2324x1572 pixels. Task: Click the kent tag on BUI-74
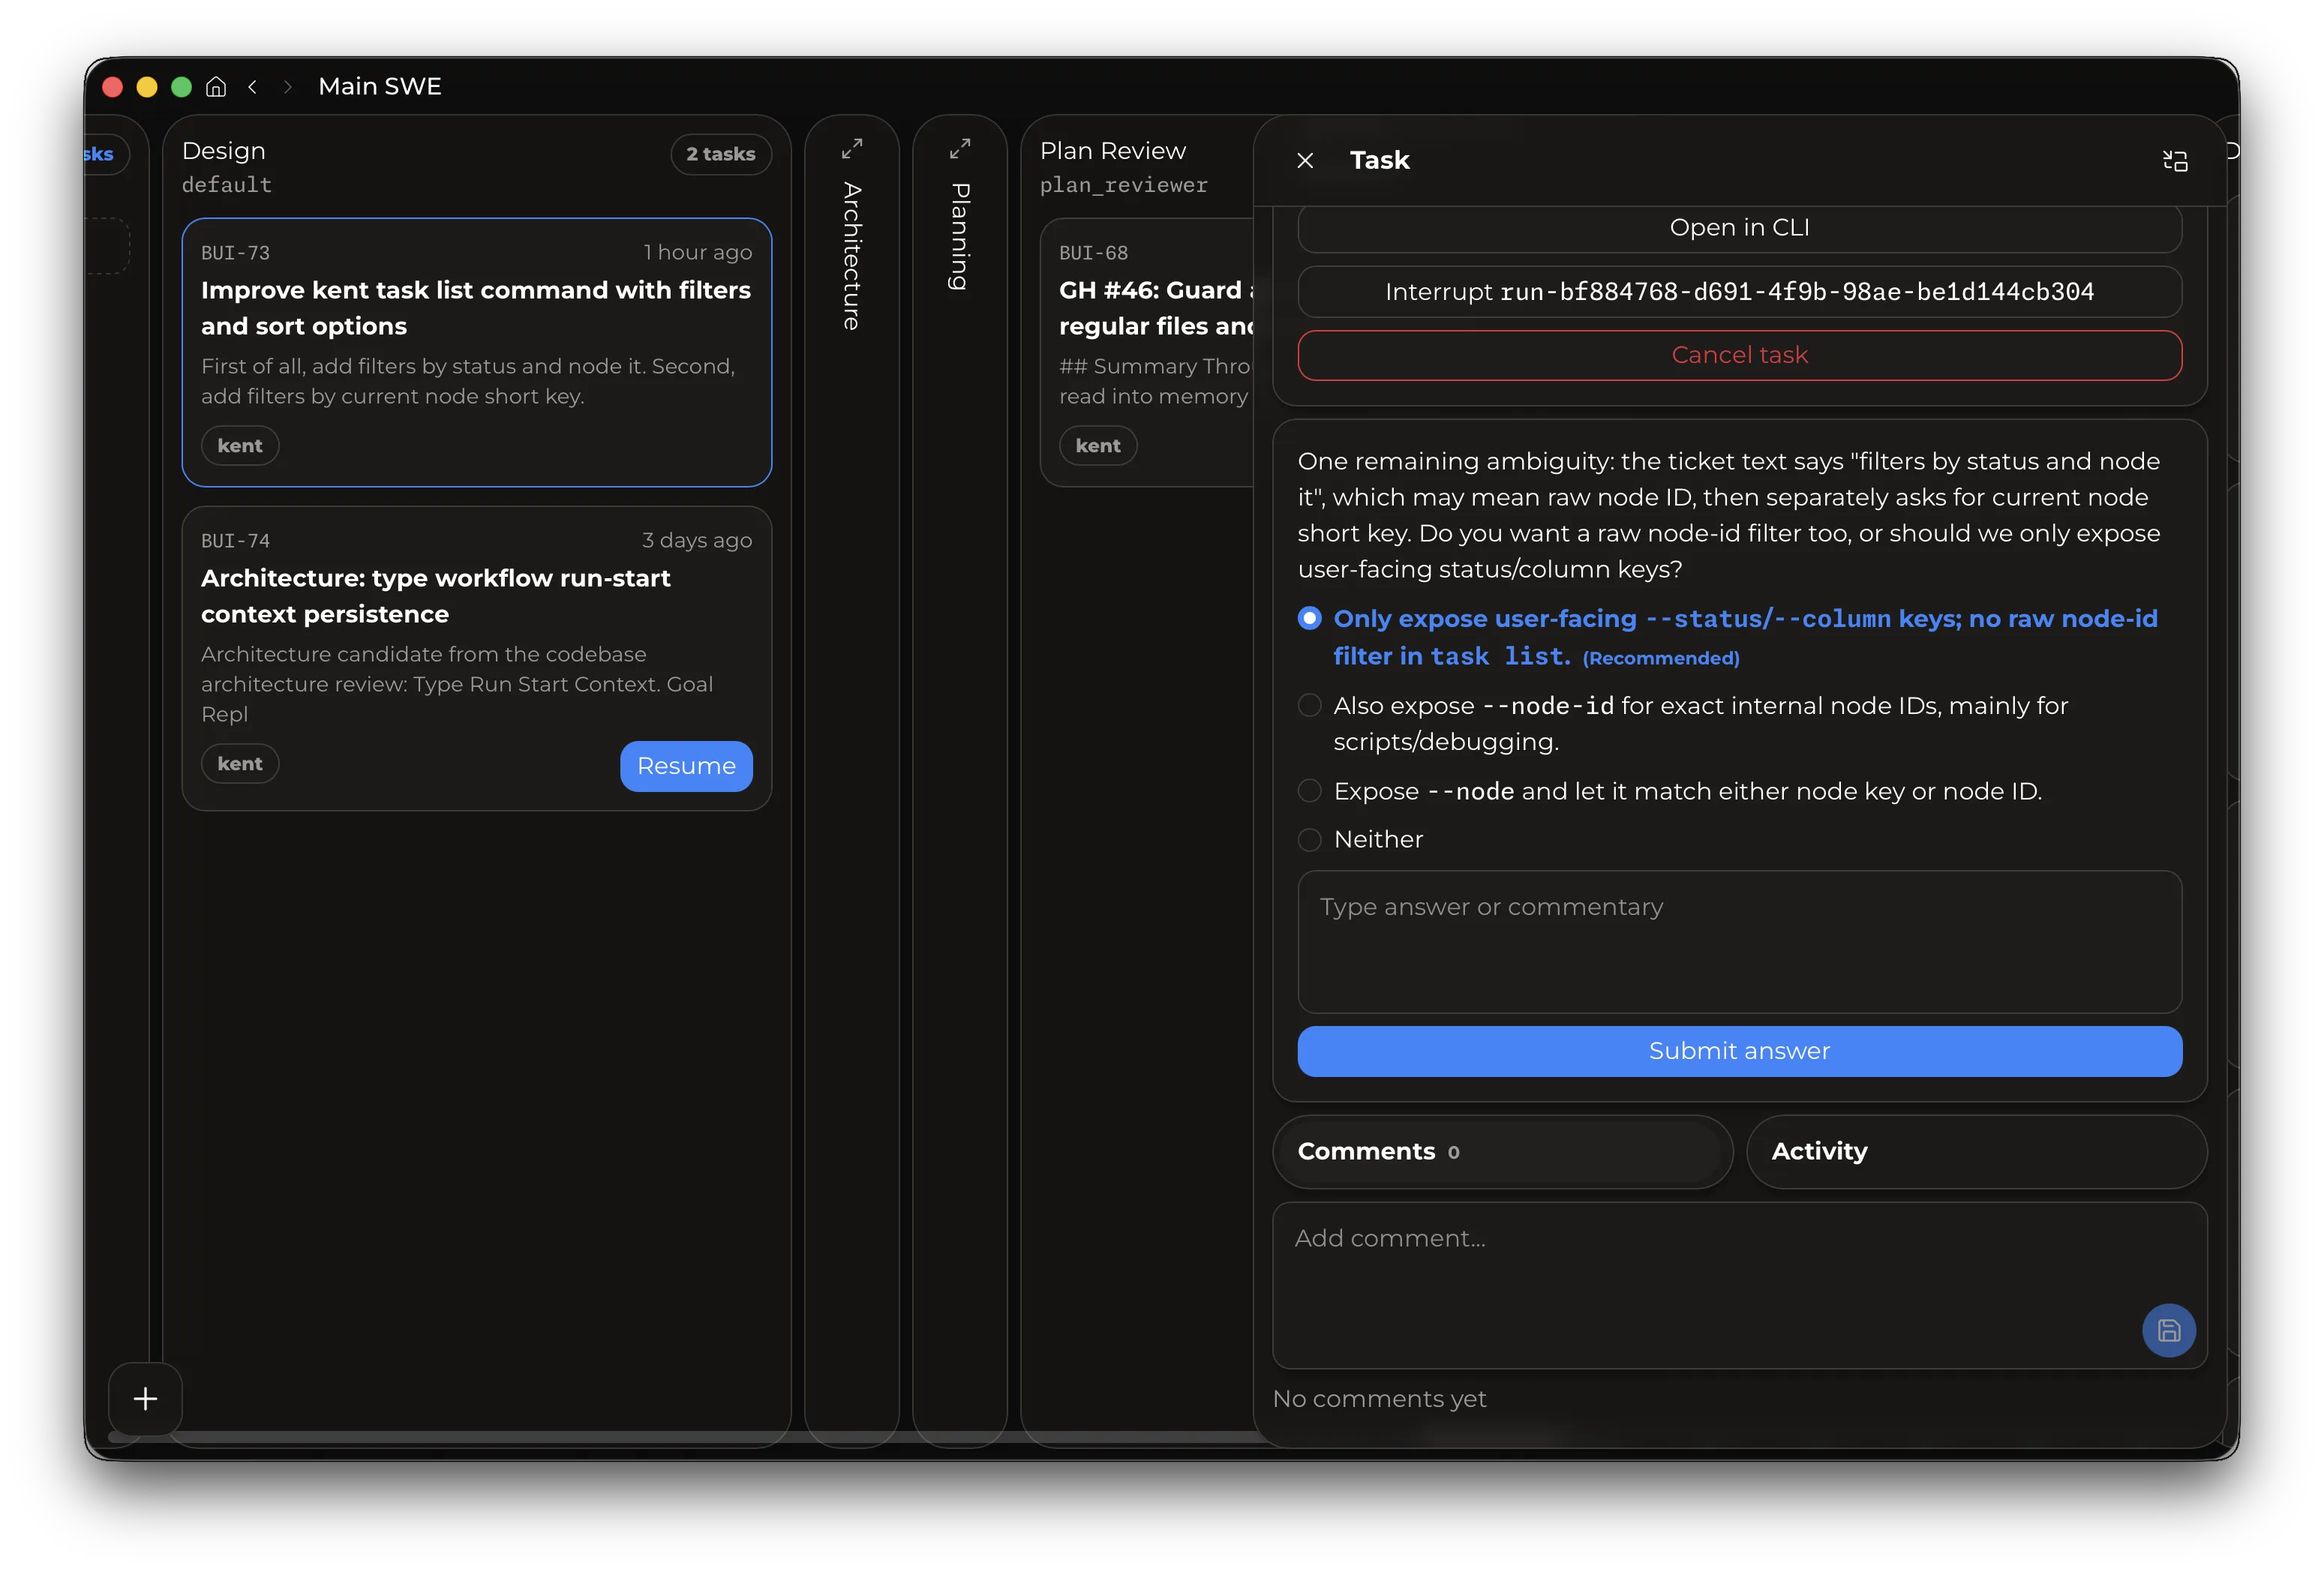(240, 764)
